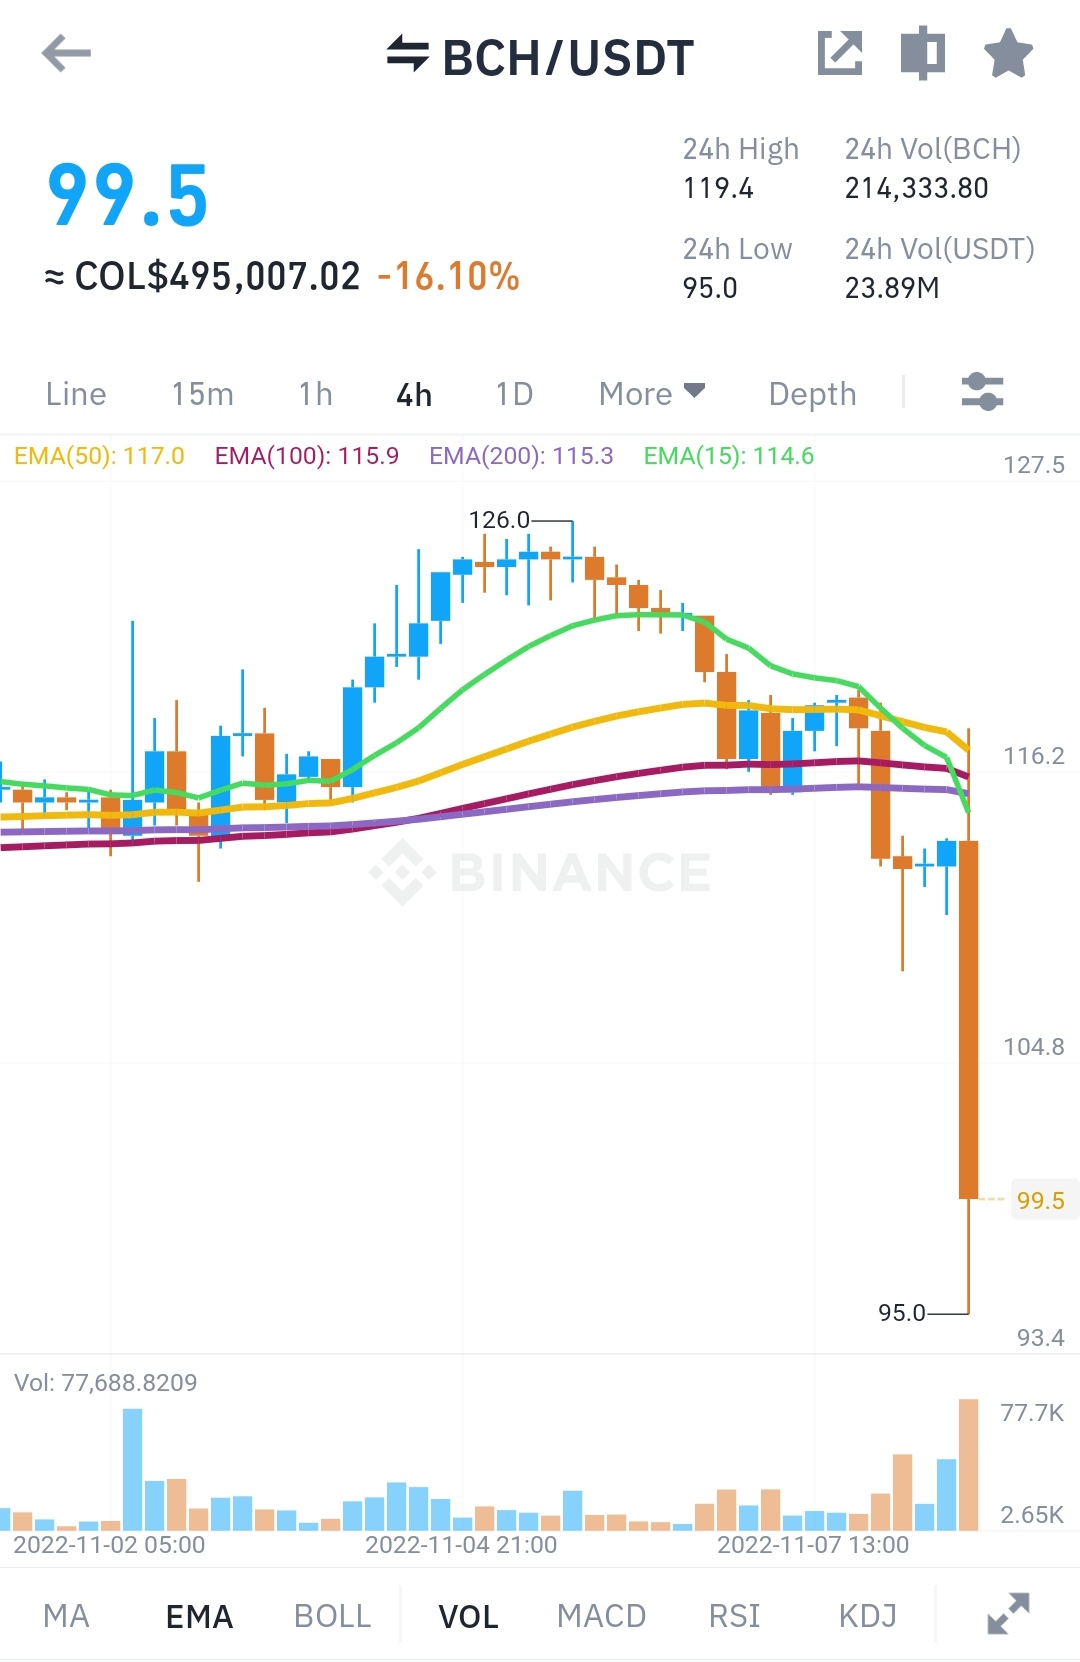Switch to Line chart view
The width and height of the screenshot is (1080, 1662).
click(76, 394)
